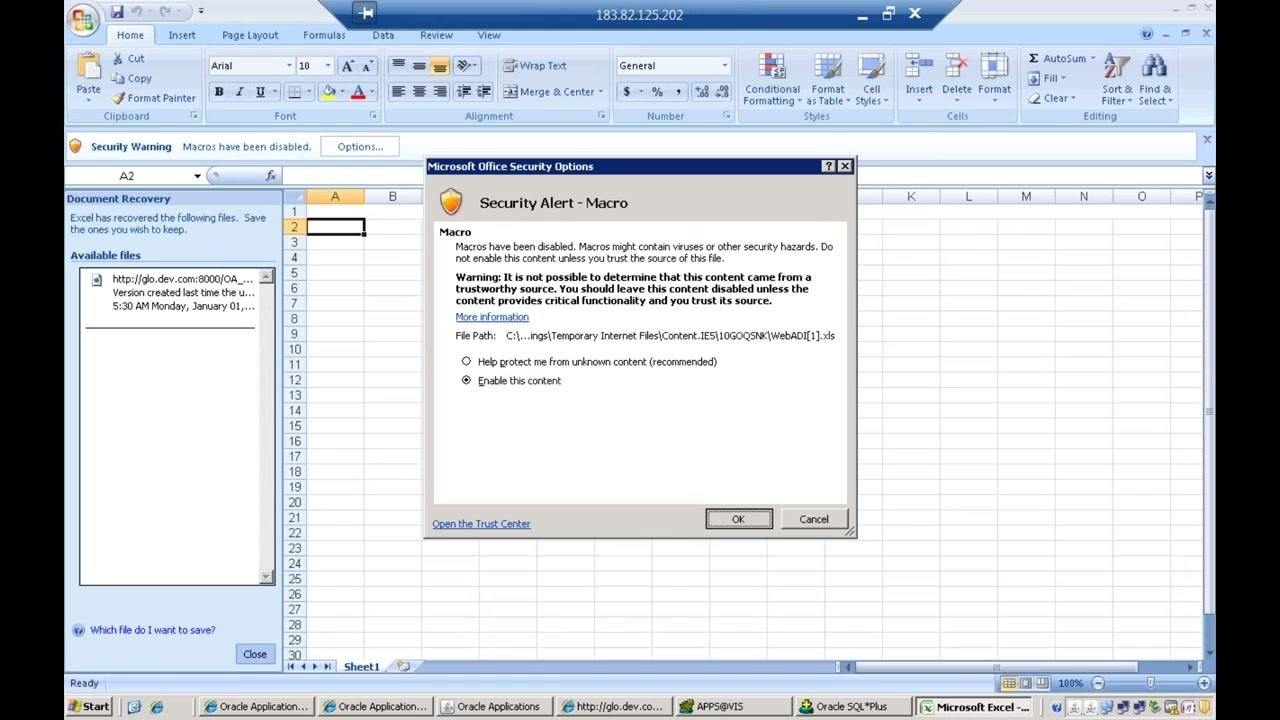Click the help question mark in security dialog
The image size is (1280, 720).
tap(828, 166)
